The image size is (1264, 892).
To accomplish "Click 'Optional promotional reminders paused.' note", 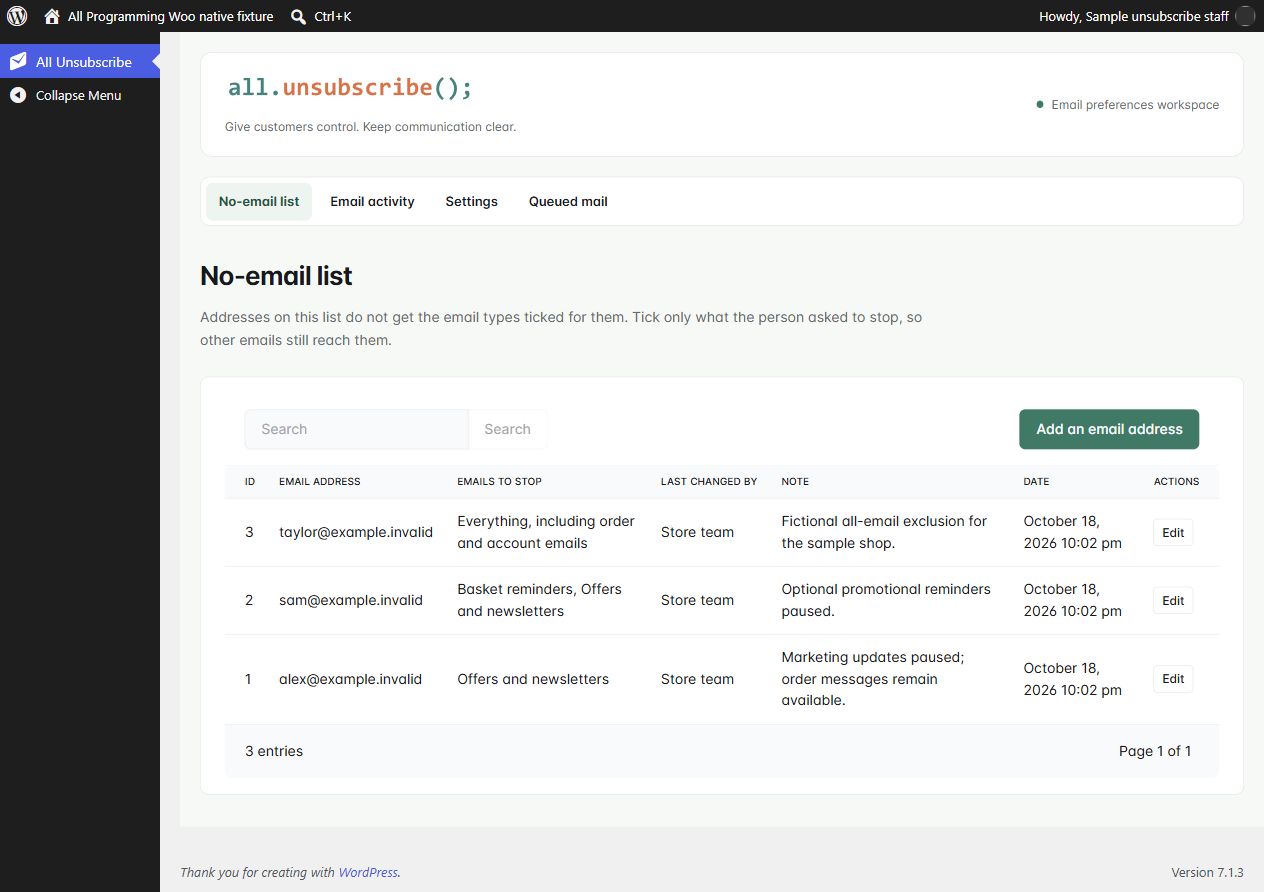I will 886,600.
